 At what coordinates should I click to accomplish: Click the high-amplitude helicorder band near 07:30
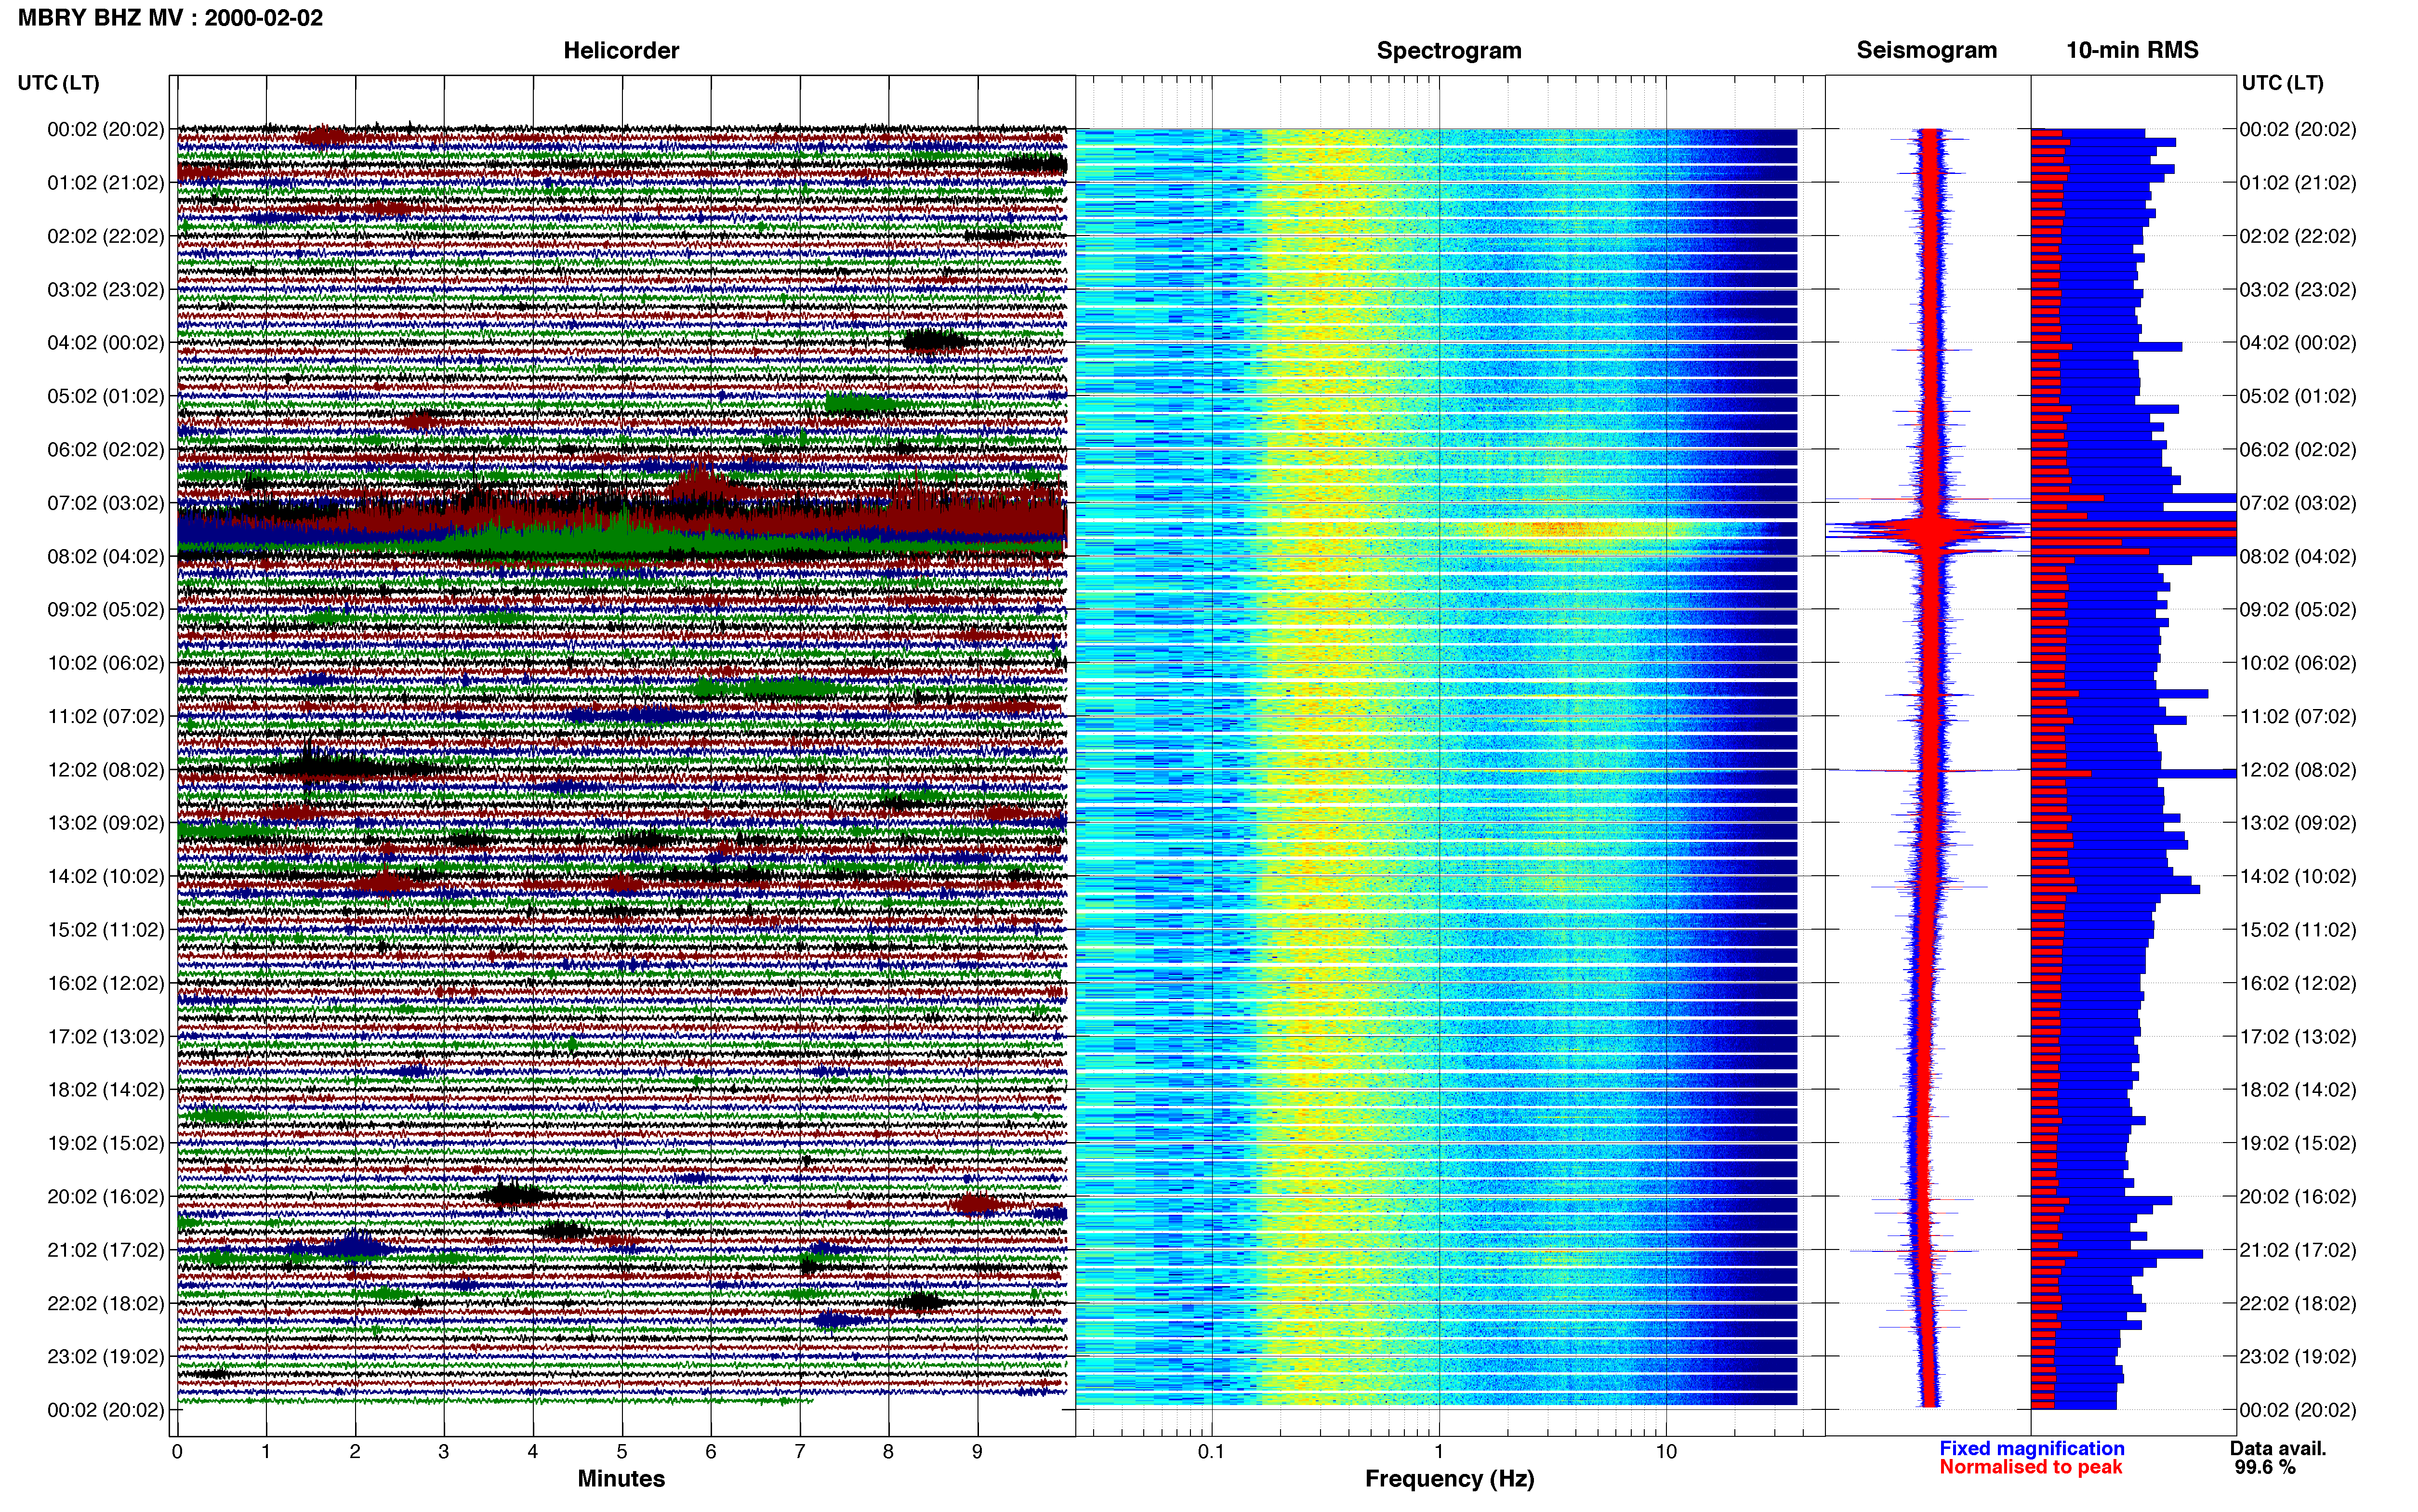pos(621,525)
